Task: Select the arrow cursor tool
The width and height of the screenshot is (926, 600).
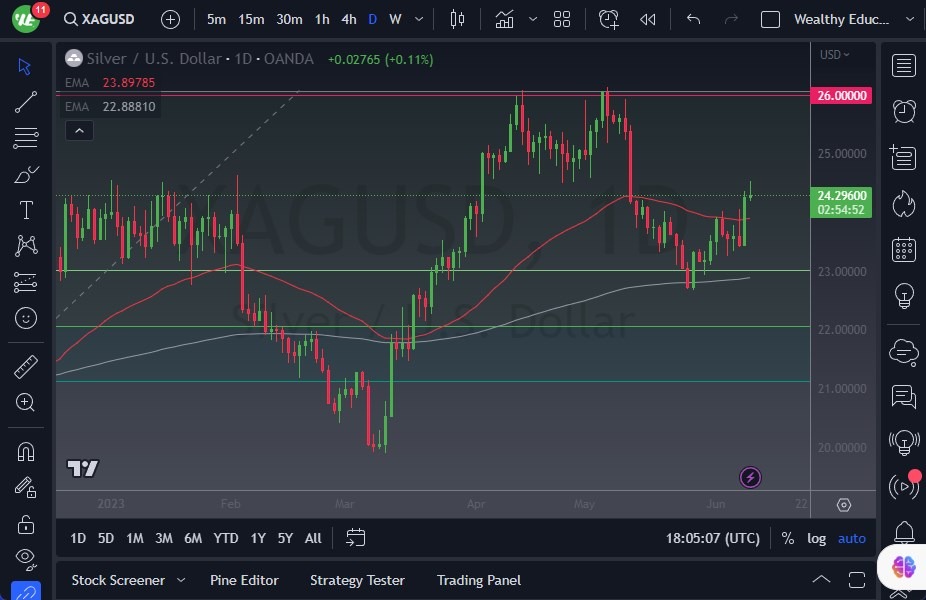Action: point(25,66)
